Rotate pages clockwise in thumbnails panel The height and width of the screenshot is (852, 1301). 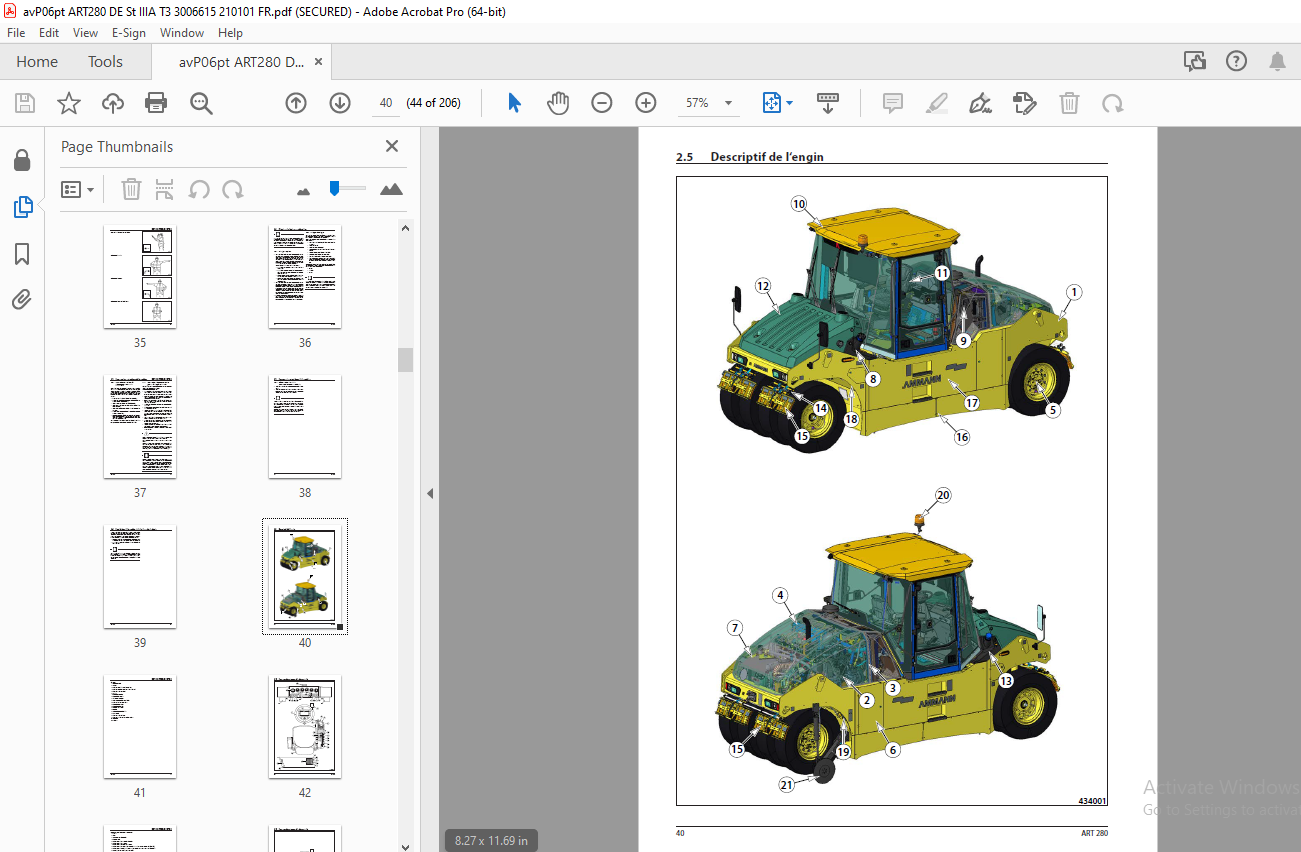click(x=233, y=189)
